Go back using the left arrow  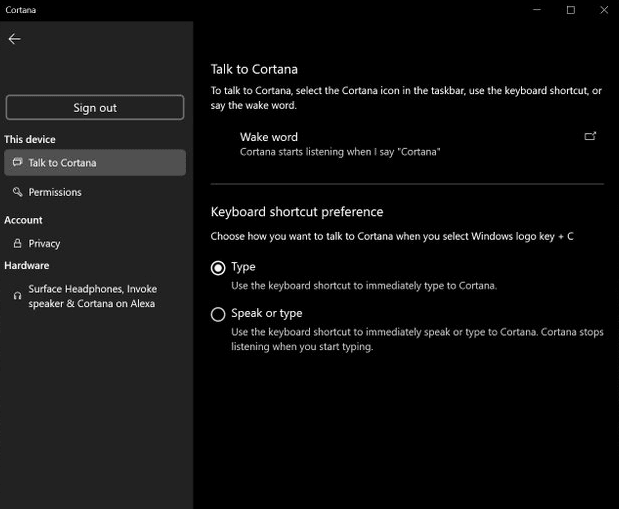point(15,39)
